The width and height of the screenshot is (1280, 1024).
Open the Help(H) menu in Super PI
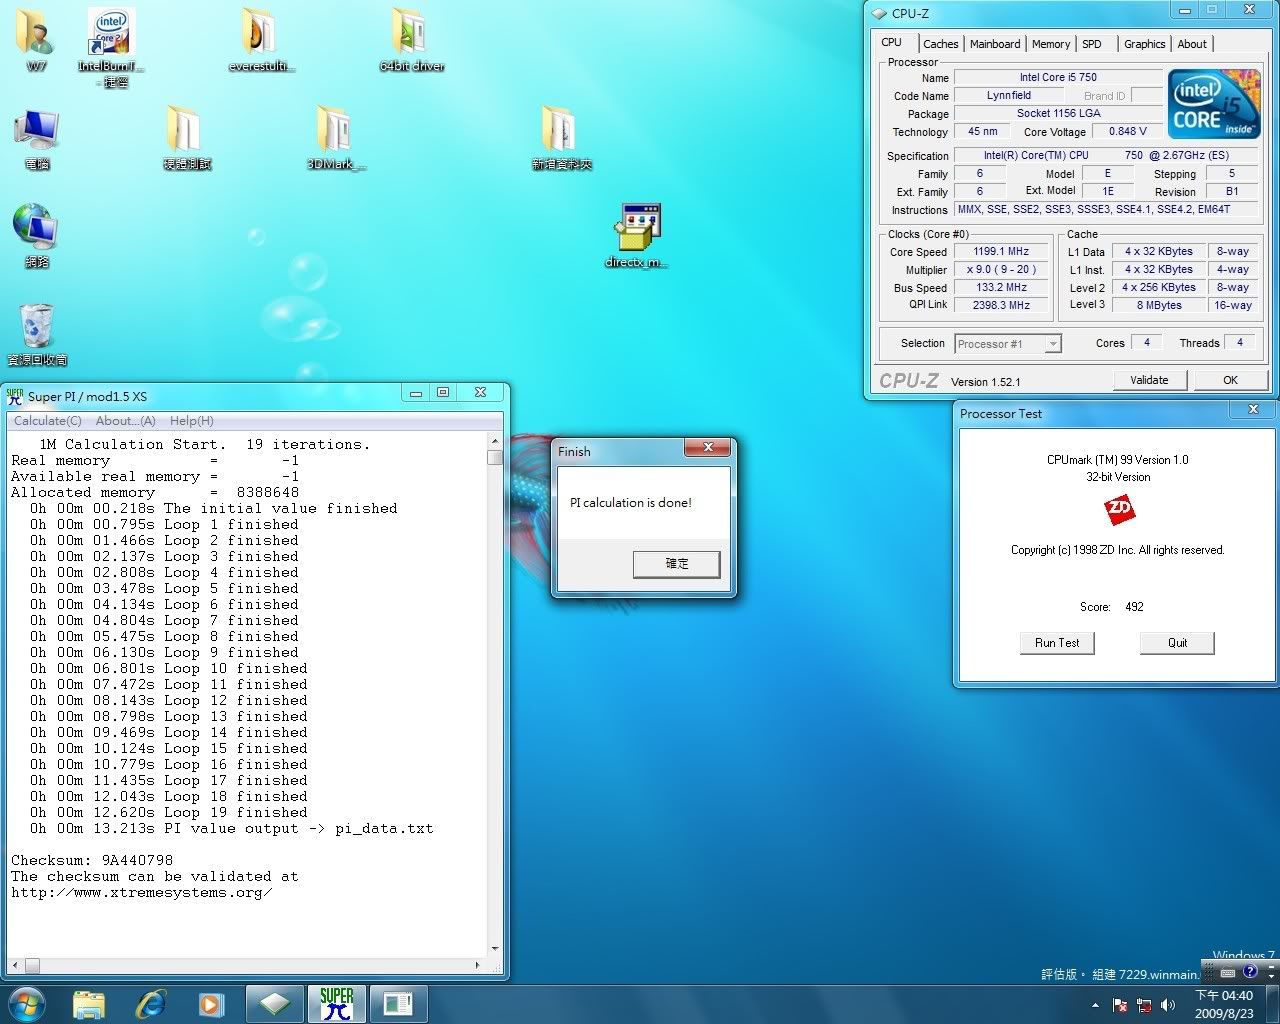click(191, 421)
